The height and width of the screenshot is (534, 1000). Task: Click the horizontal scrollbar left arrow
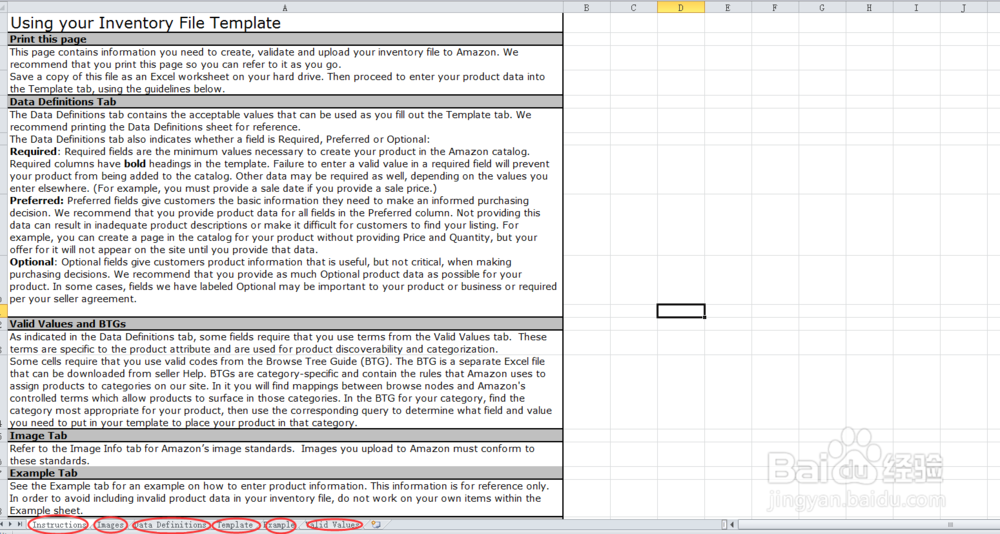click(x=733, y=525)
